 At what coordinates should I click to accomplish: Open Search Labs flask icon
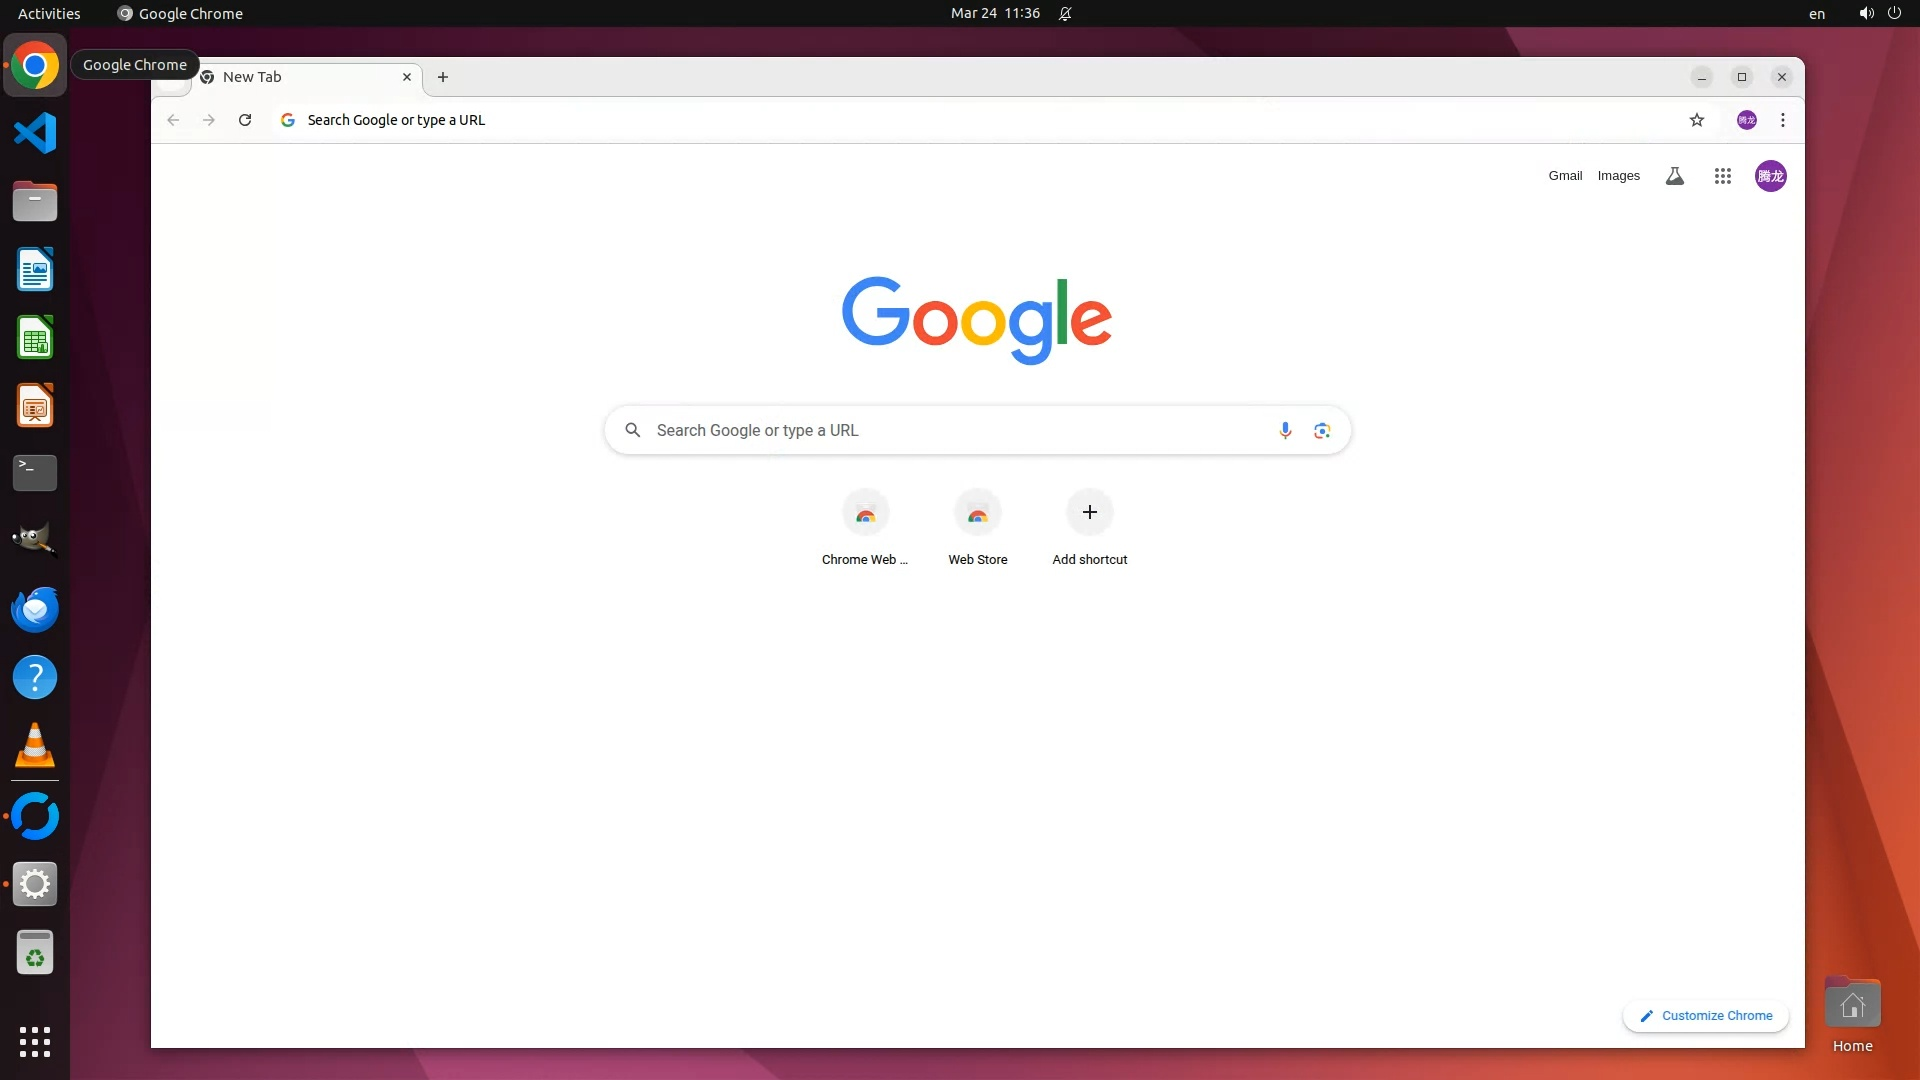coord(1674,176)
